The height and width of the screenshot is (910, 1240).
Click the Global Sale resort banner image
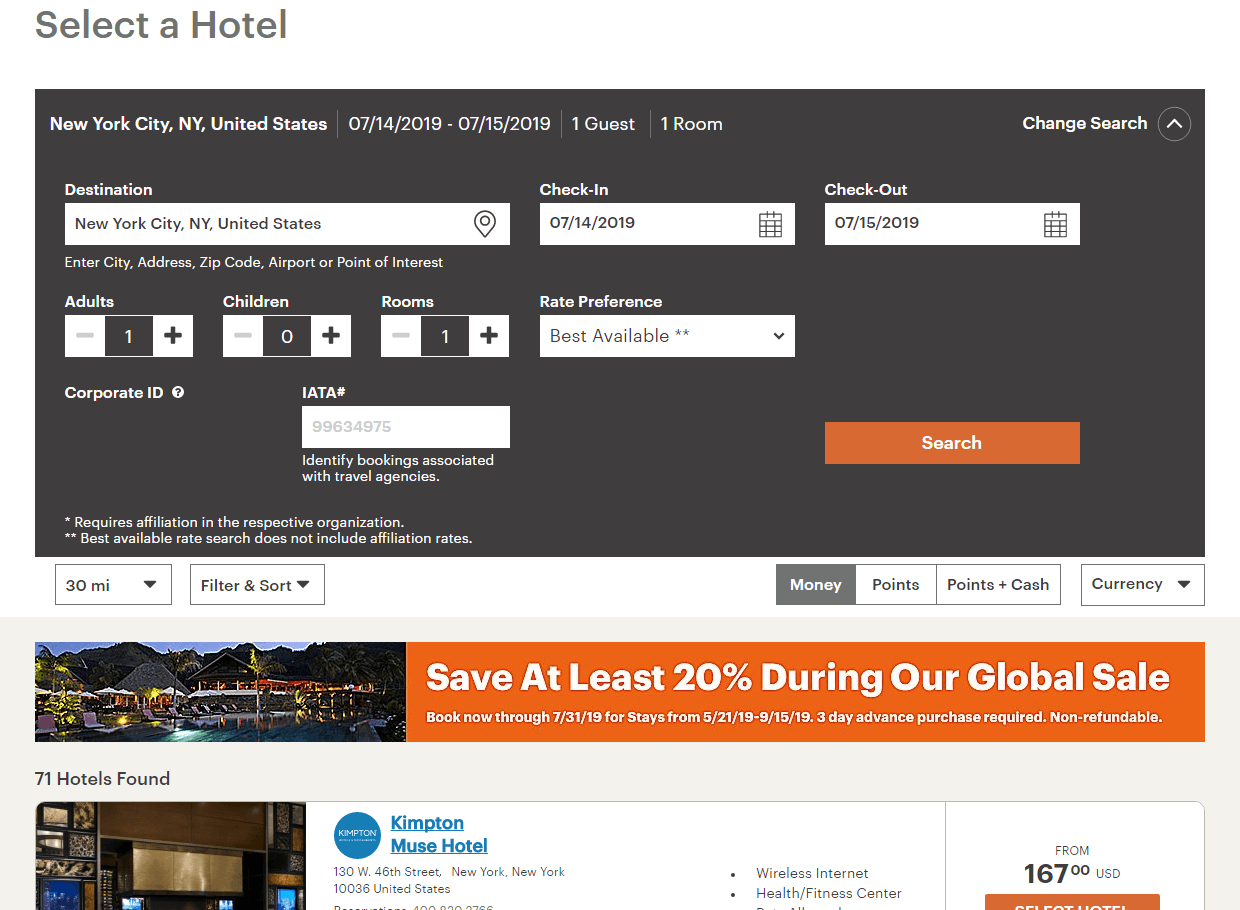[221, 692]
